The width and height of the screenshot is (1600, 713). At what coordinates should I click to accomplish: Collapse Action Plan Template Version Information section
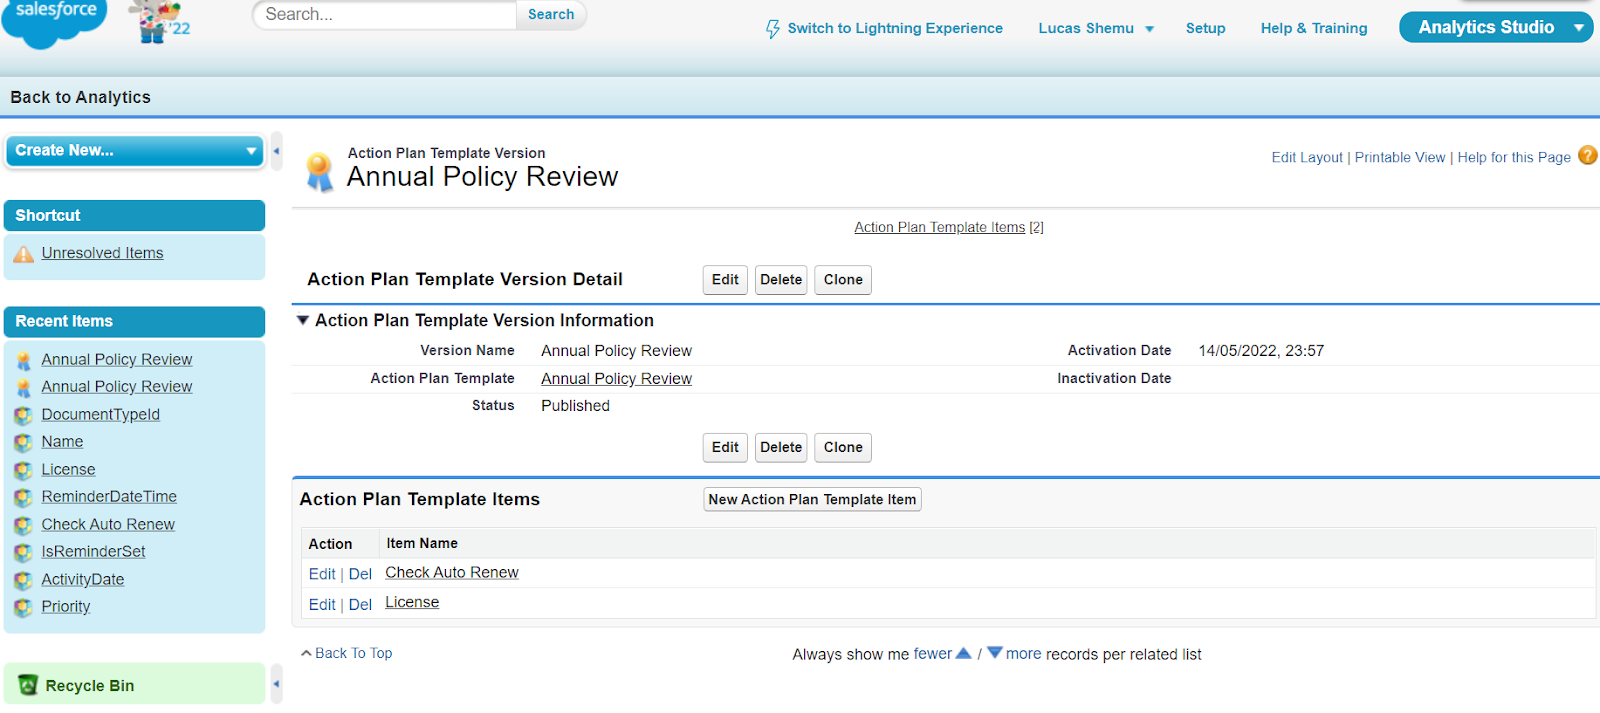tap(303, 321)
